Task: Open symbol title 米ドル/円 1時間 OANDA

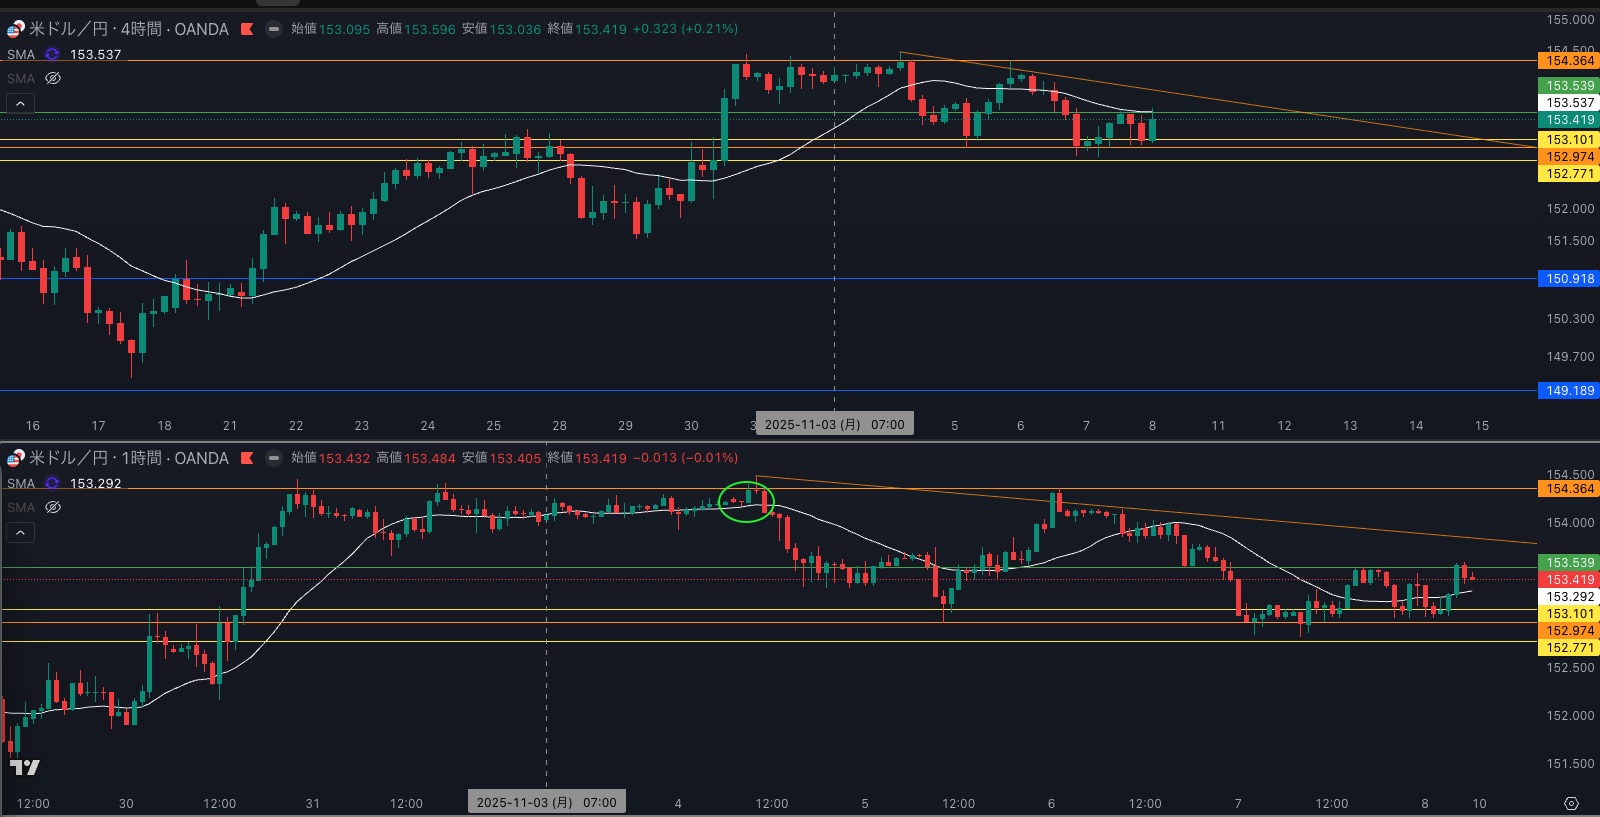Action: 129,458
